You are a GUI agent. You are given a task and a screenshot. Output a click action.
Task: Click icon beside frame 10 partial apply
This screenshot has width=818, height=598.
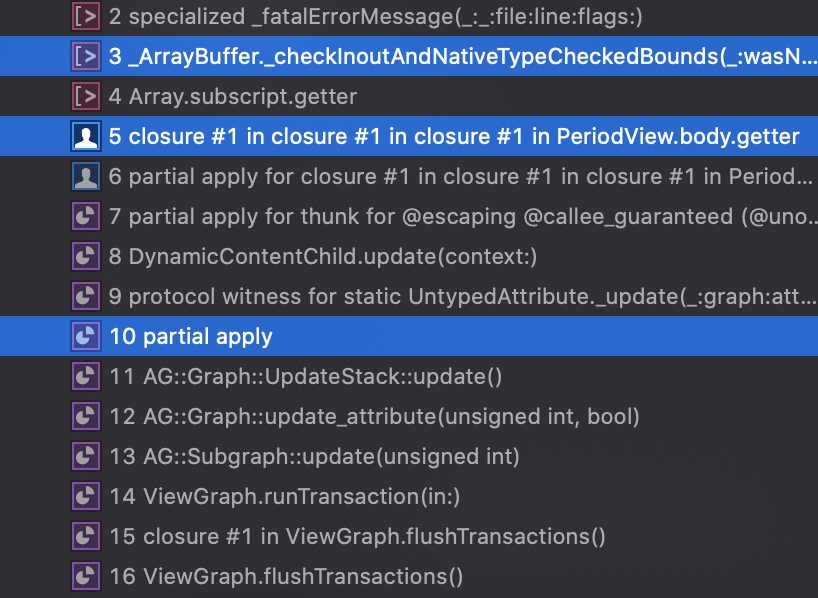(x=87, y=336)
